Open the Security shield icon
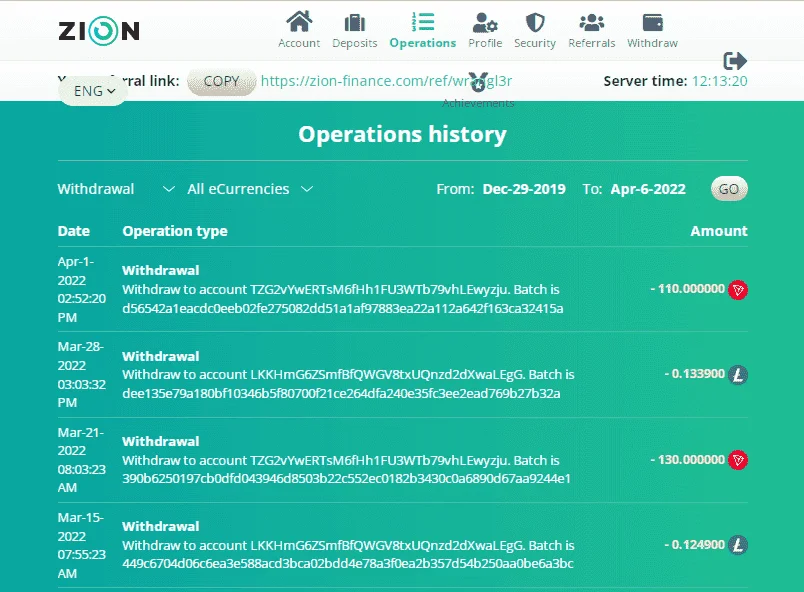Image resolution: width=804 pixels, height=592 pixels. [535, 23]
